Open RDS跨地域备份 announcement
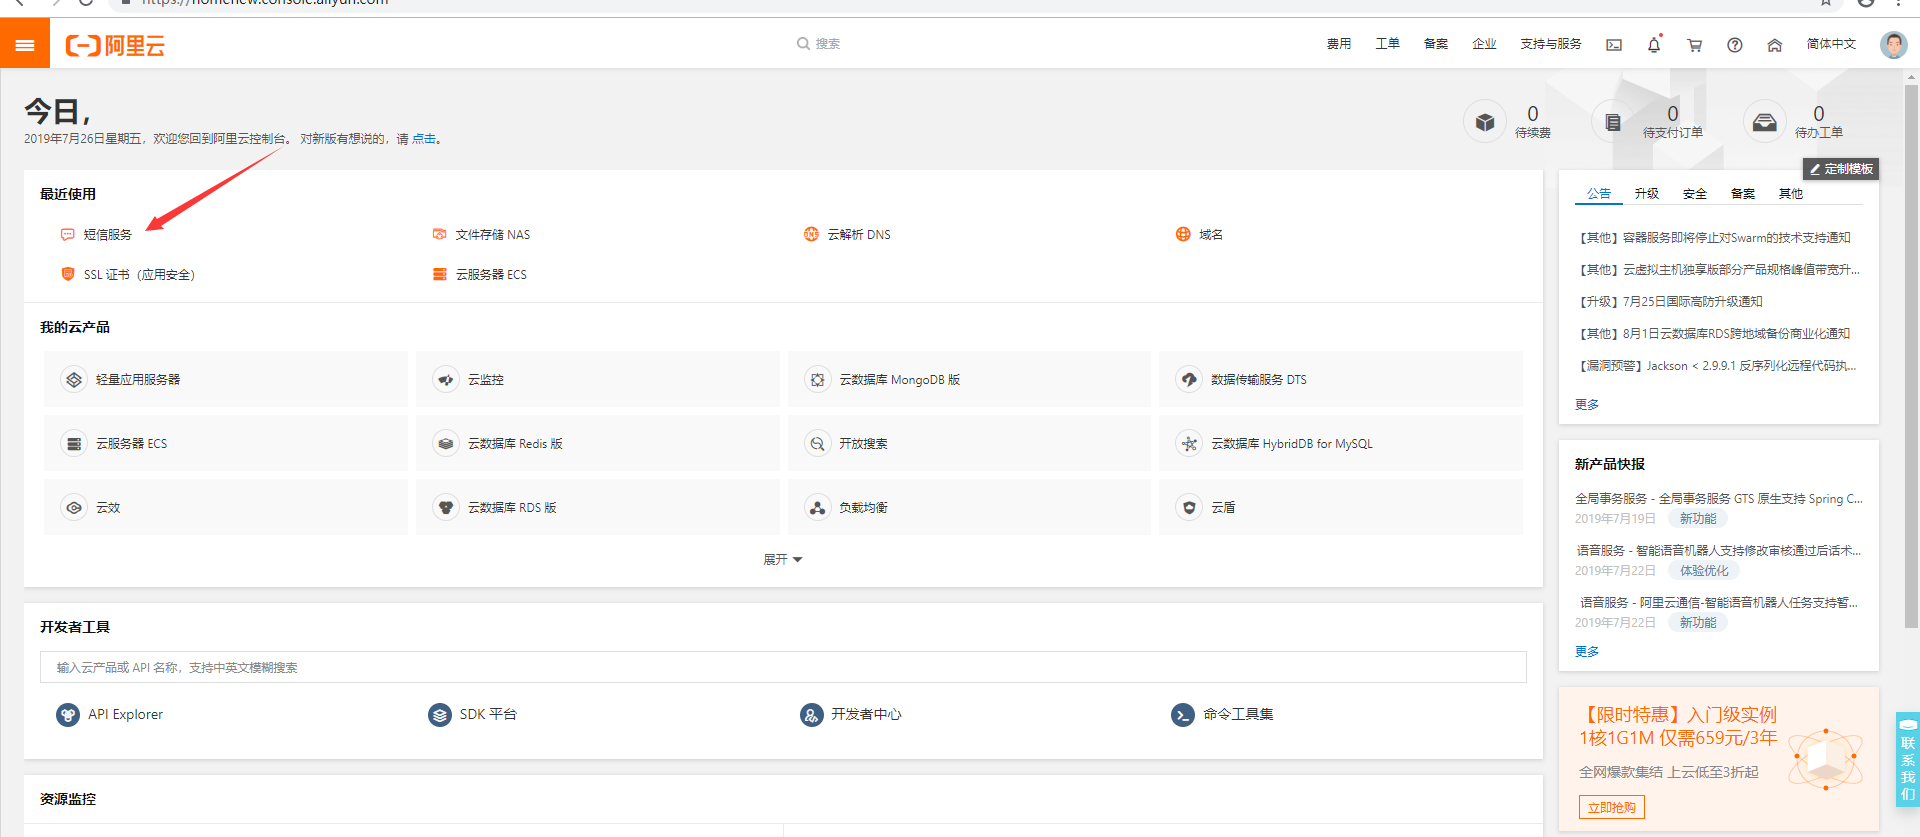1920x837 pixels. tap(1714, 334)
